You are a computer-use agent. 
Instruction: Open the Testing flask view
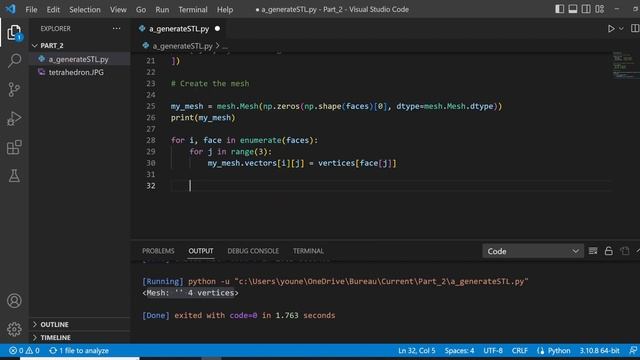[x=14, y=176]
